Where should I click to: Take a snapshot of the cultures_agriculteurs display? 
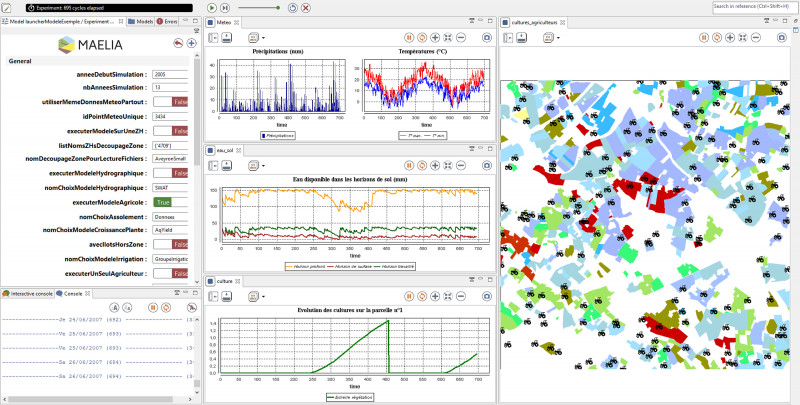click(783, 37)
